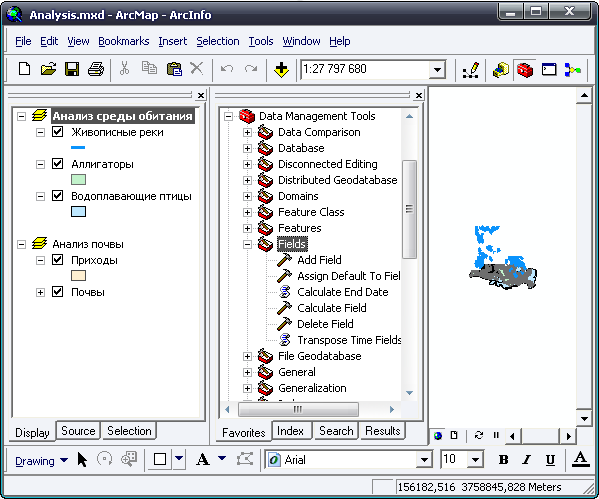
Task: Delete selected element X icon
Action: click(197, 69)
